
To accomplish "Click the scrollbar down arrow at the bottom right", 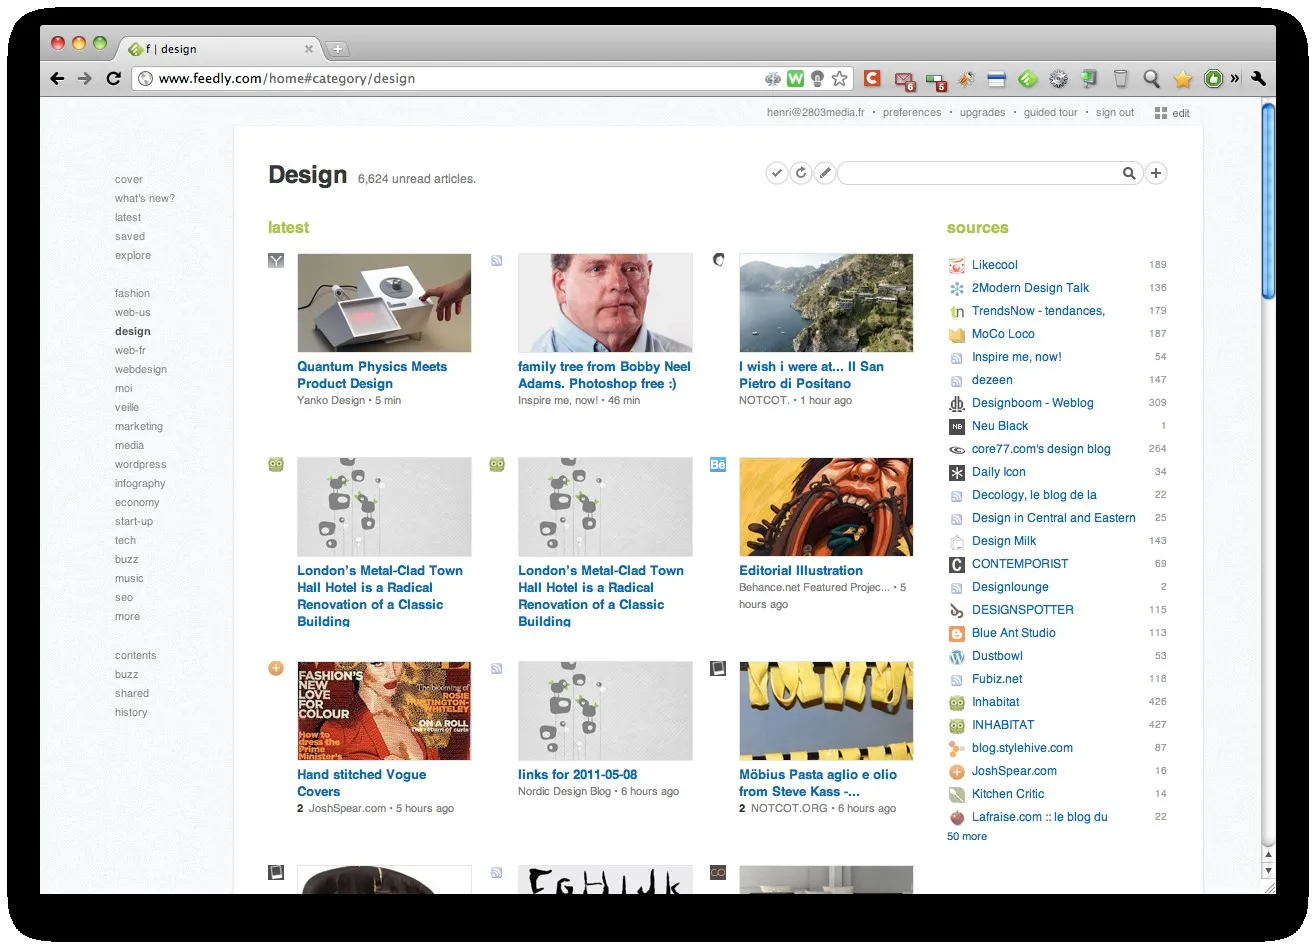I will click(x=1268, y=872).
